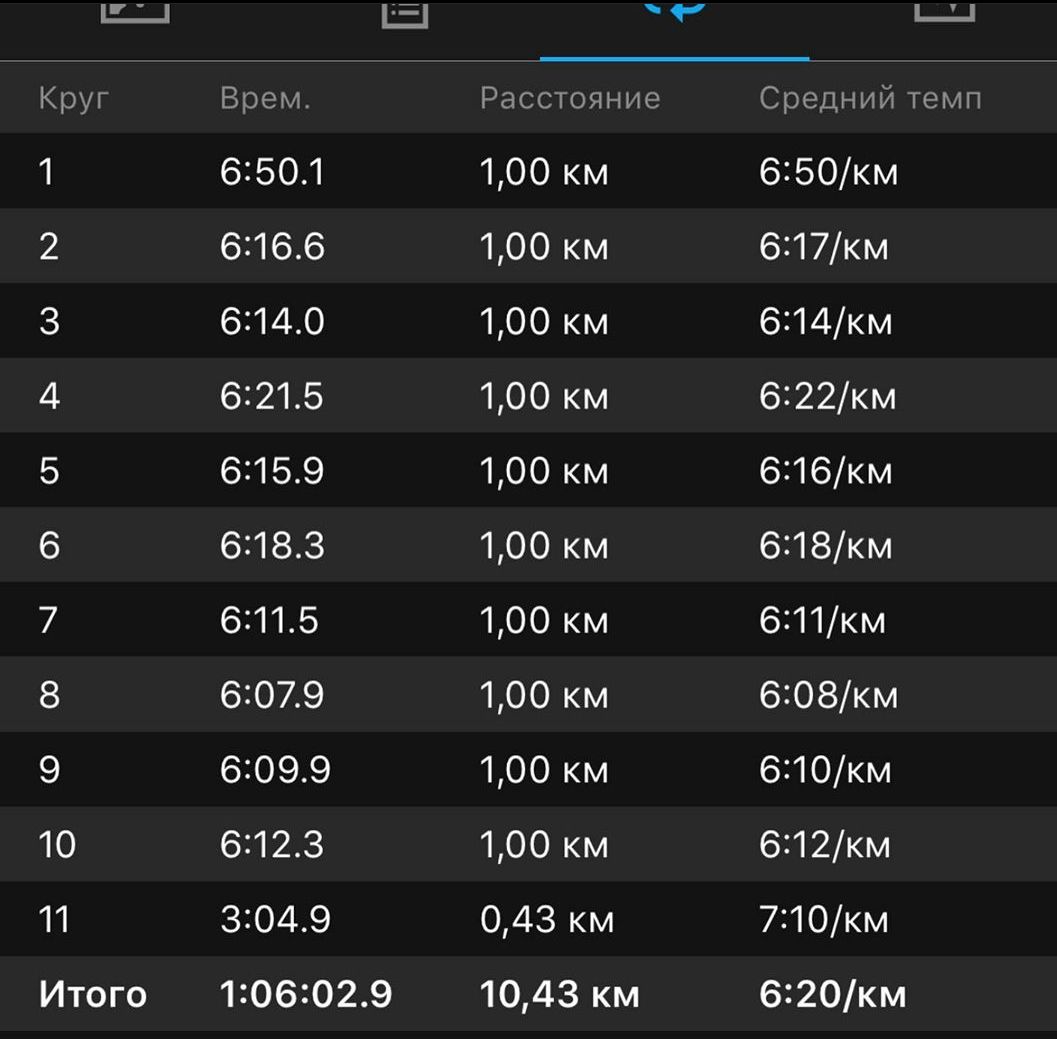1057x1039 pixels.
Task: Select lap 9 with time 6:09.9
Action: pos(528,769)
